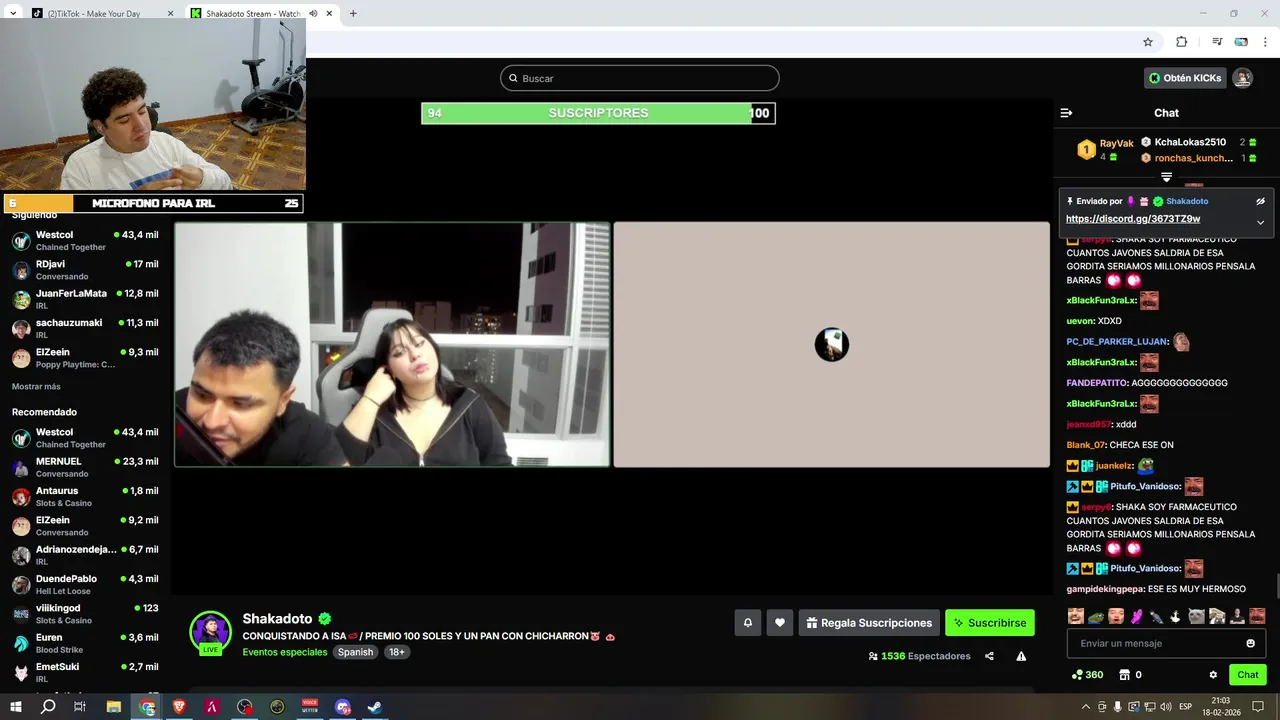Open the browser extensions puzzle icon

point(1181,42)
